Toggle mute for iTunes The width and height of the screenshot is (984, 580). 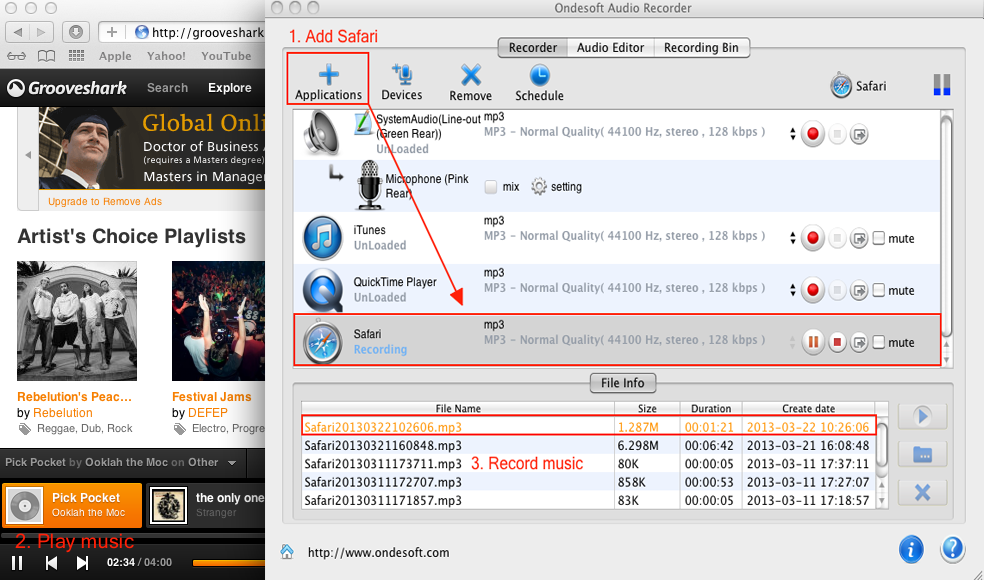(879, 239)
